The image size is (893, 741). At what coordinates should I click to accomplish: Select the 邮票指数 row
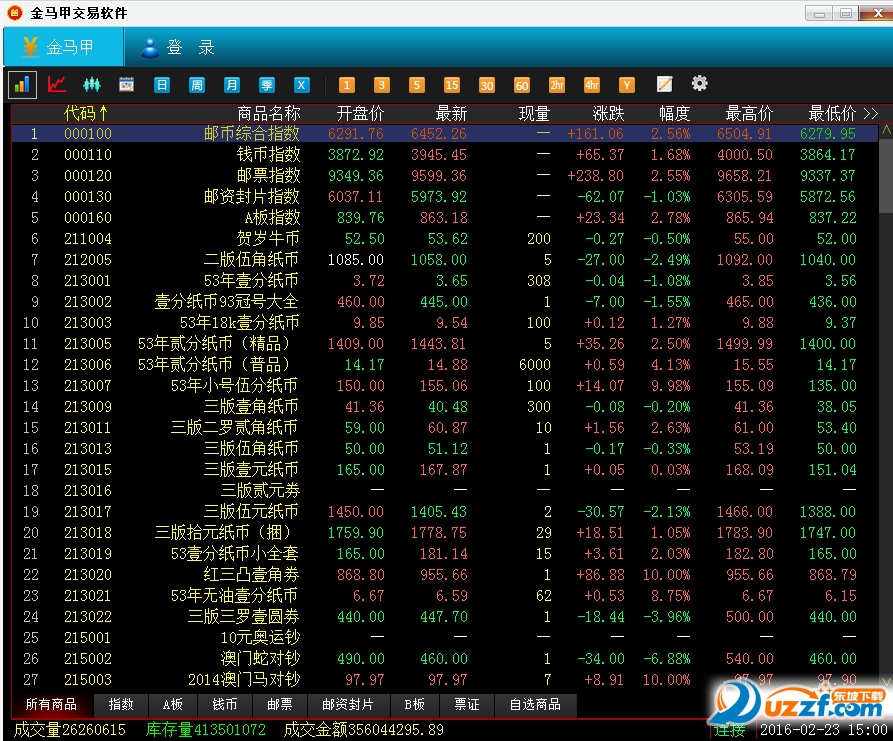coord(445,175)
